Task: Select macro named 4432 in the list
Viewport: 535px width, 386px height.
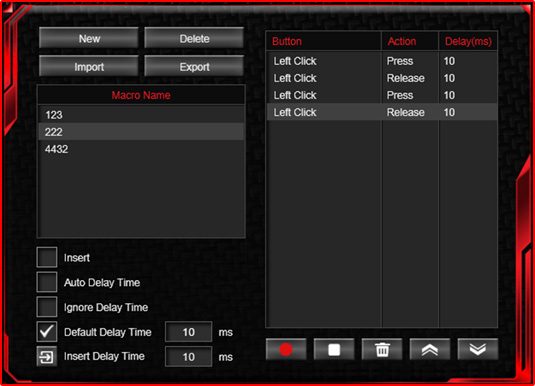Action: 141,149
